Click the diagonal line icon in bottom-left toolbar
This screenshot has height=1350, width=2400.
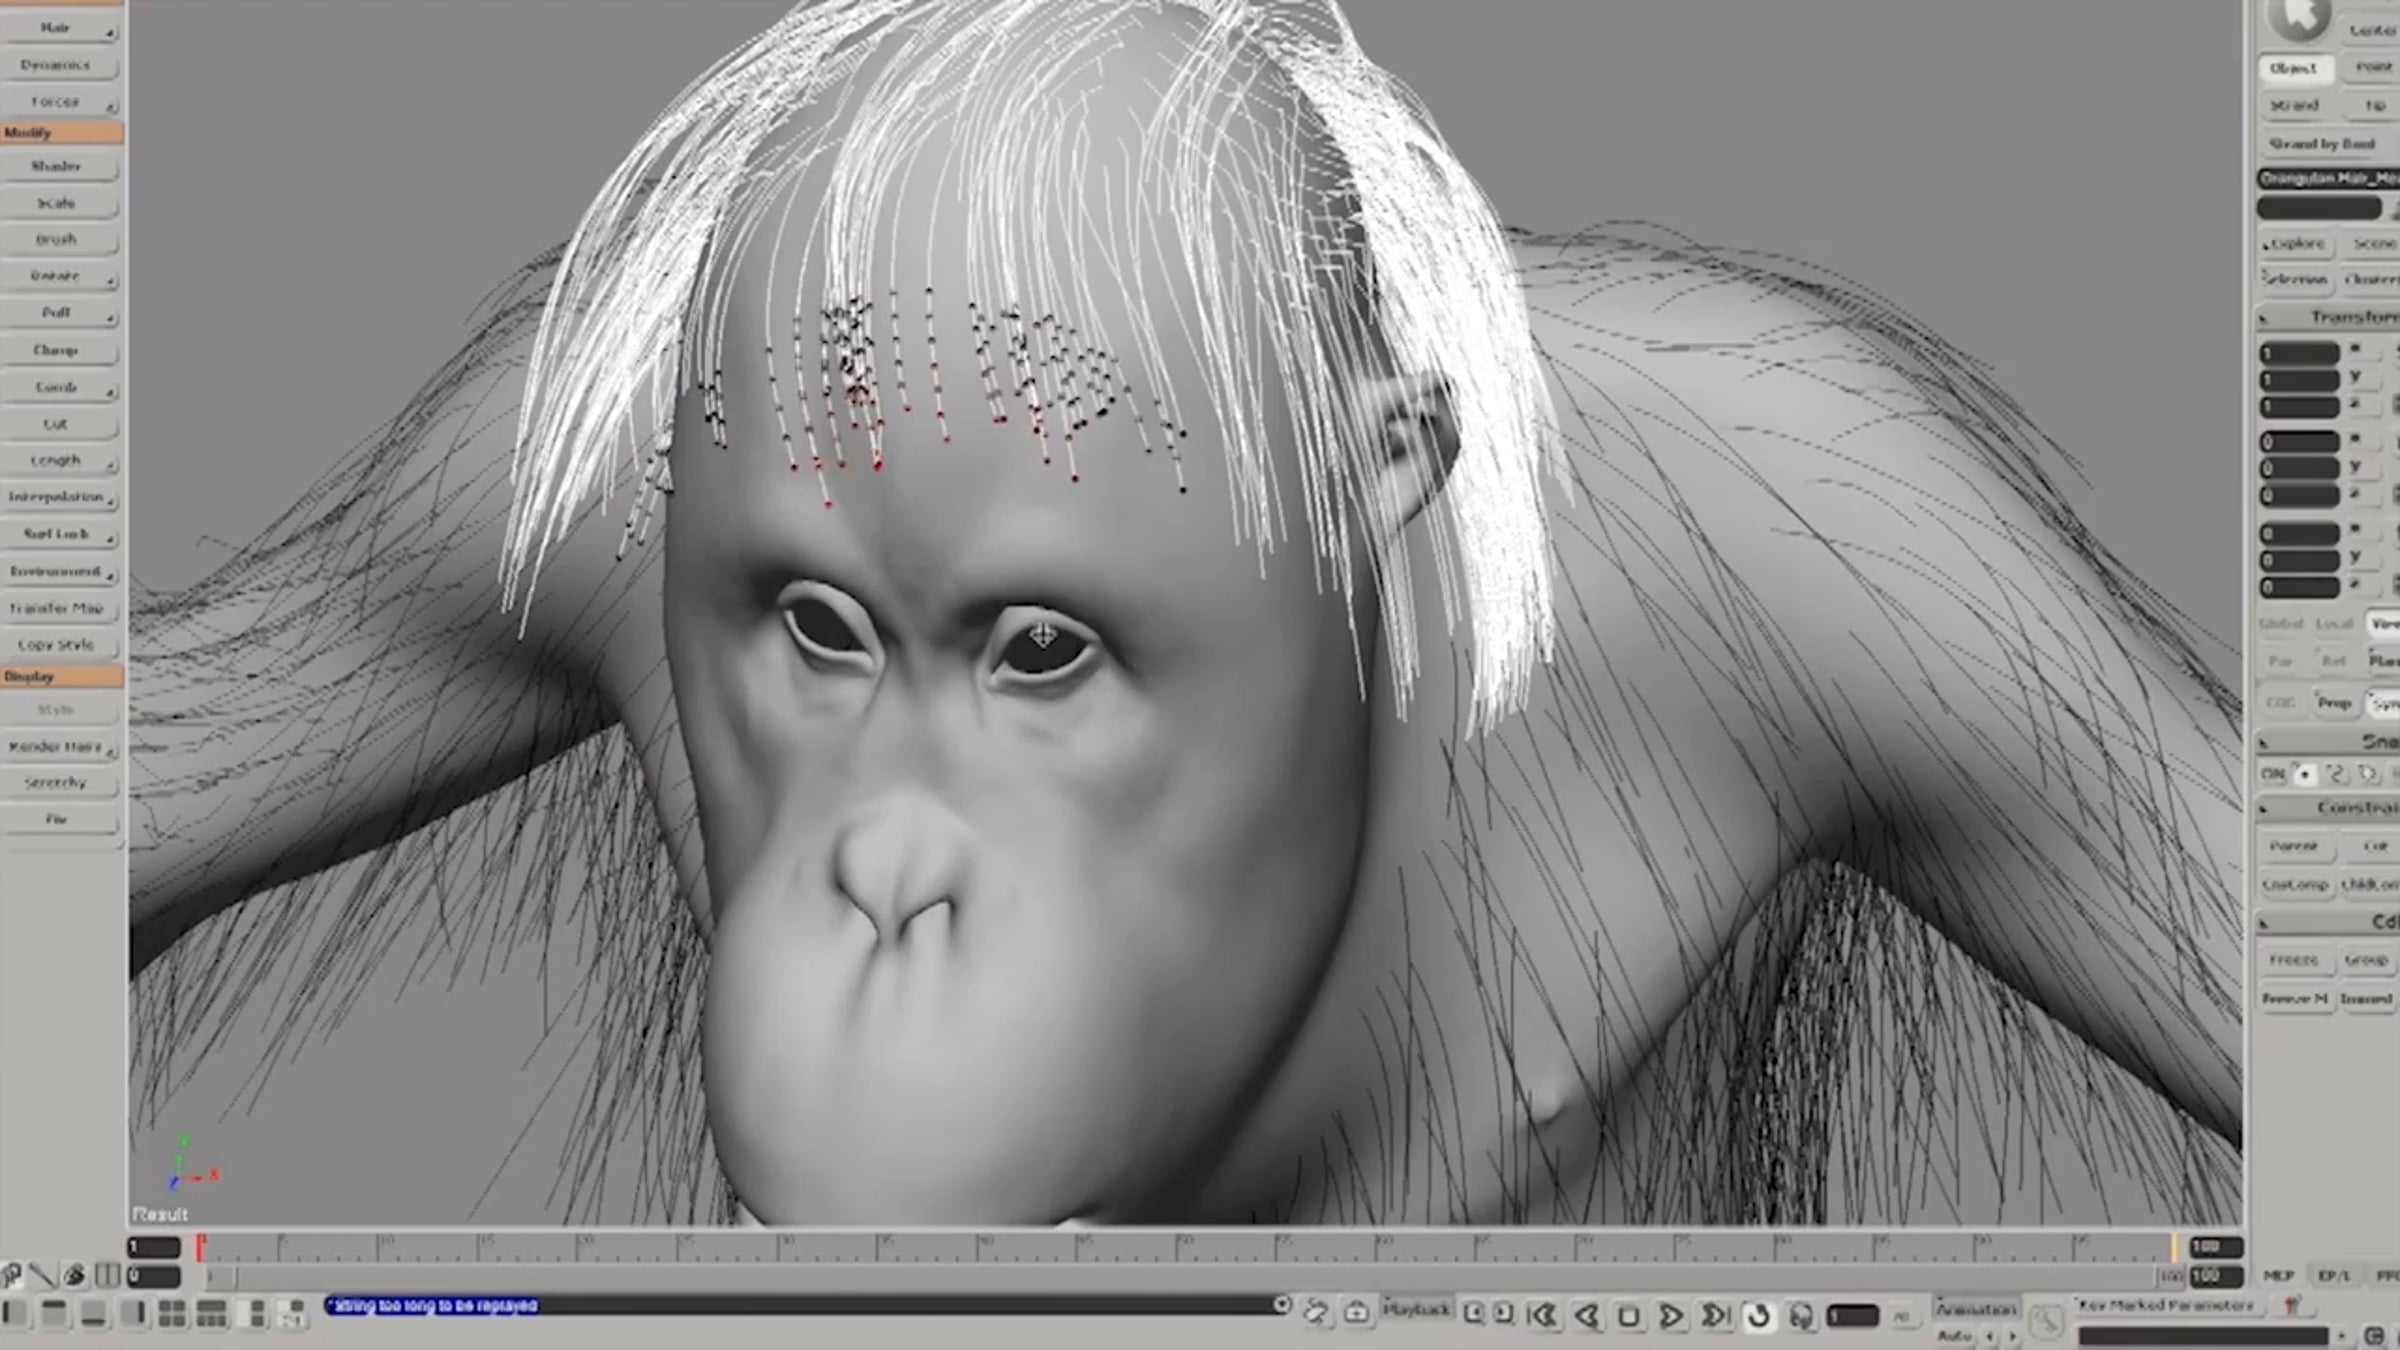click(42, 1275)
